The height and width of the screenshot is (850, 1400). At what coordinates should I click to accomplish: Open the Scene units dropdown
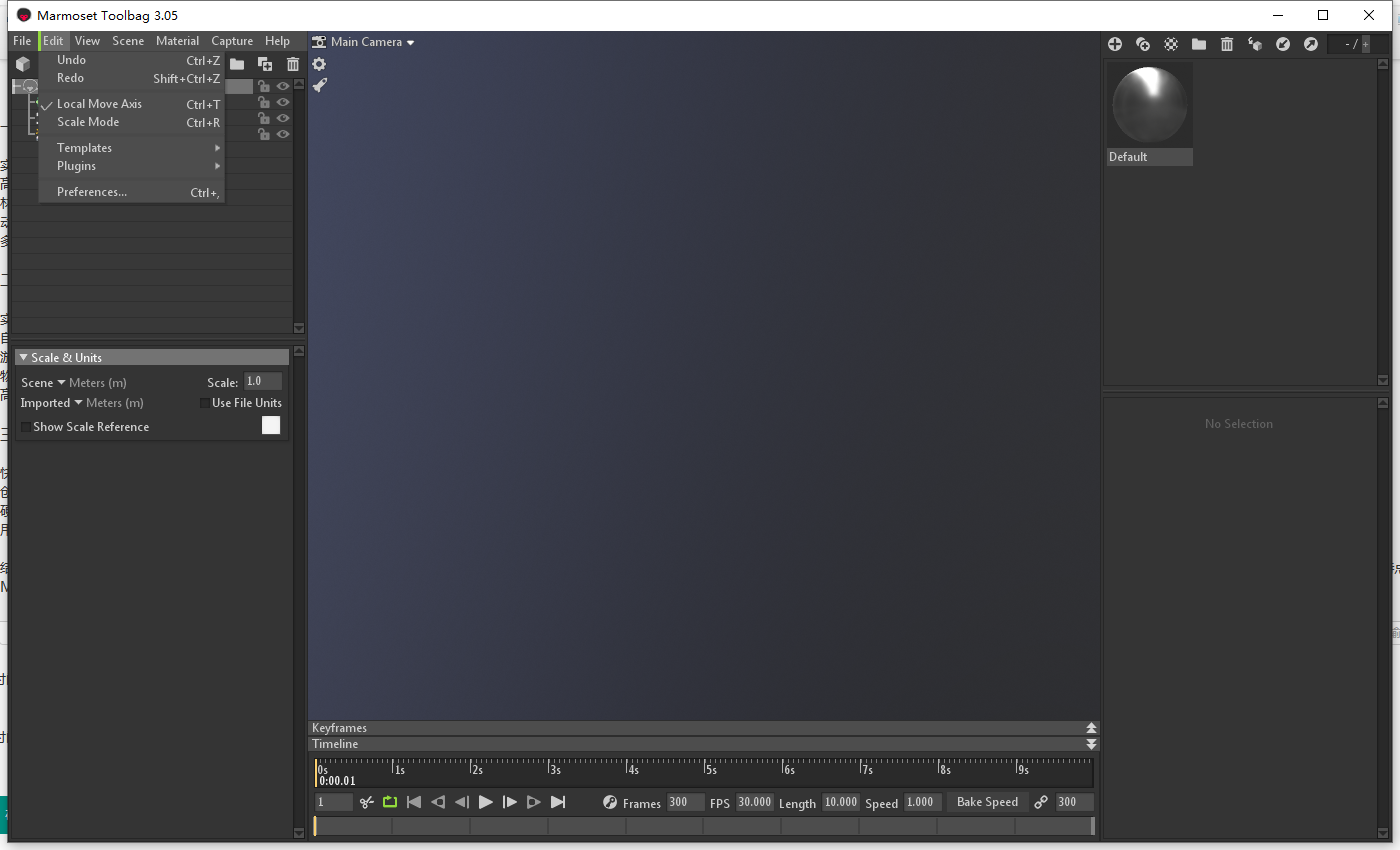pos(43,383)
